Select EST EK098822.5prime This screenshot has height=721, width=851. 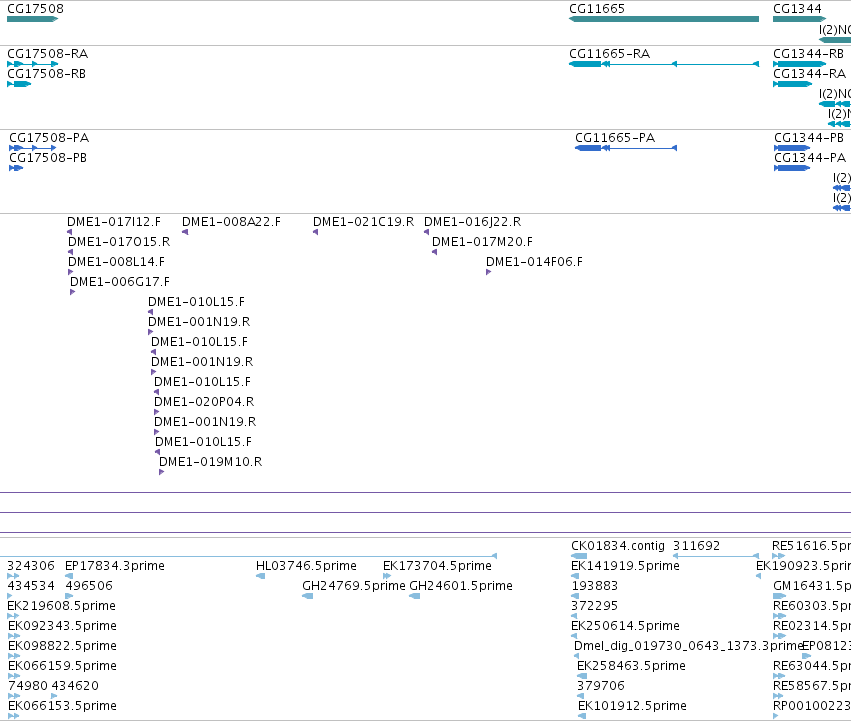point(14,656)
